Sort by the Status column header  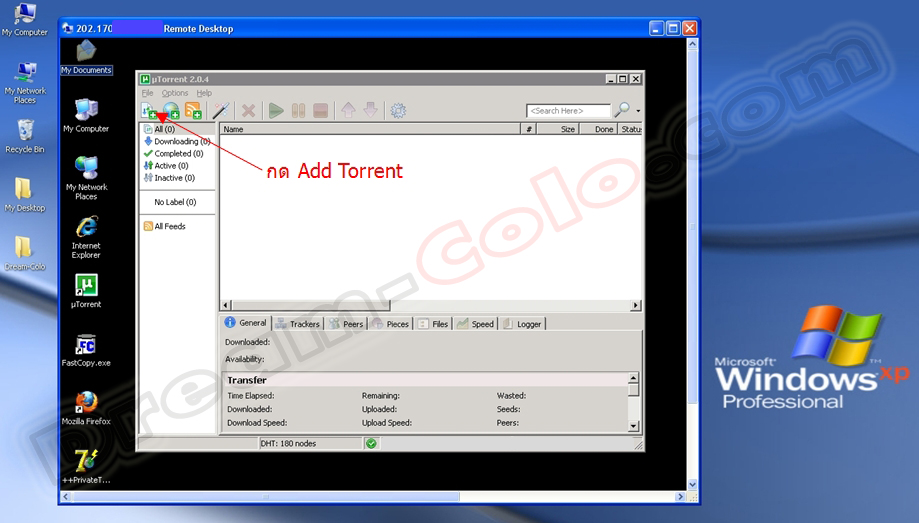(630, 129)
